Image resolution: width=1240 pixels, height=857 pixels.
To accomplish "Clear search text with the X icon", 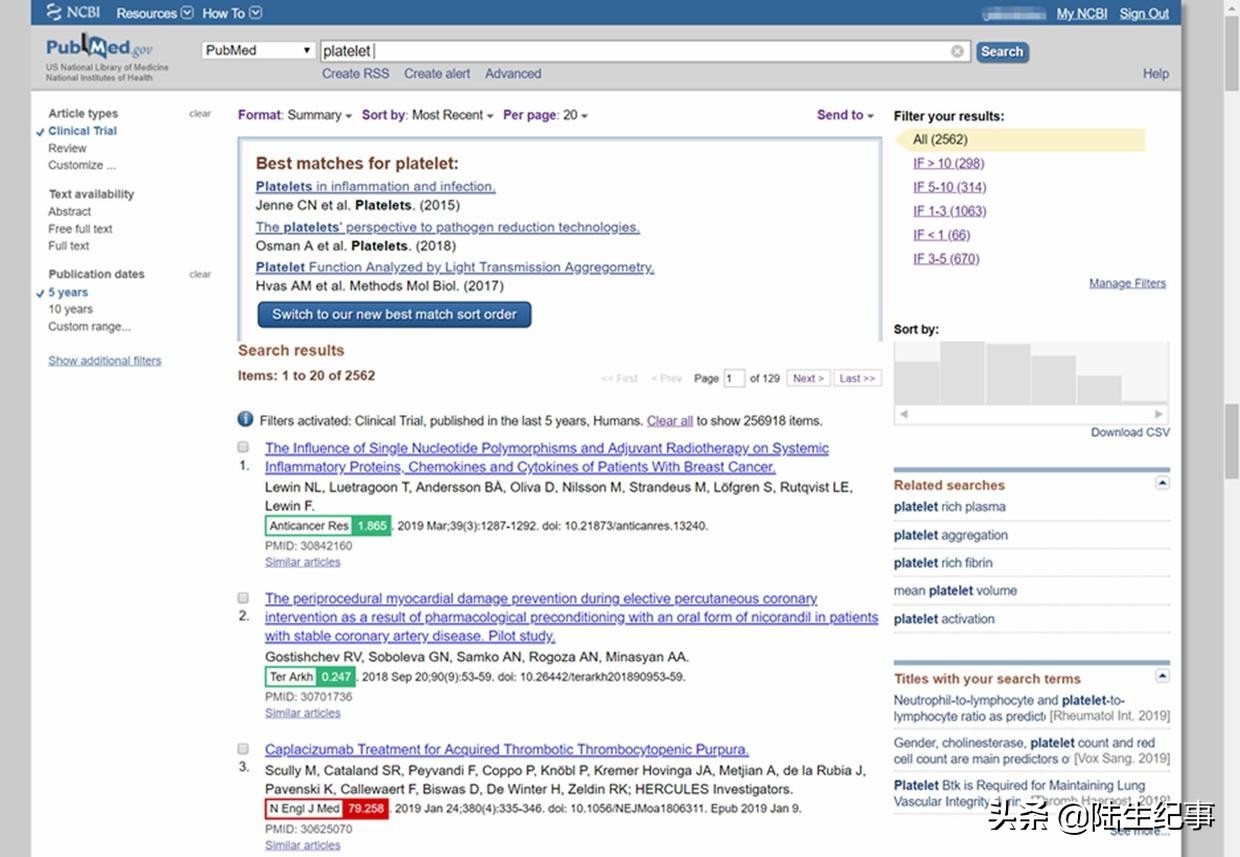I will point(957,51).
